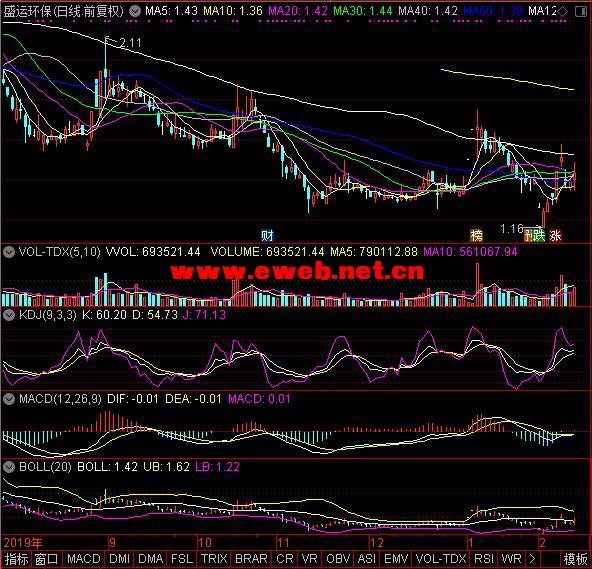Viewport: 592px width, 569px height.
Task: Switch to the TRIX indicator tab
Action: click(x=214, y=559)
